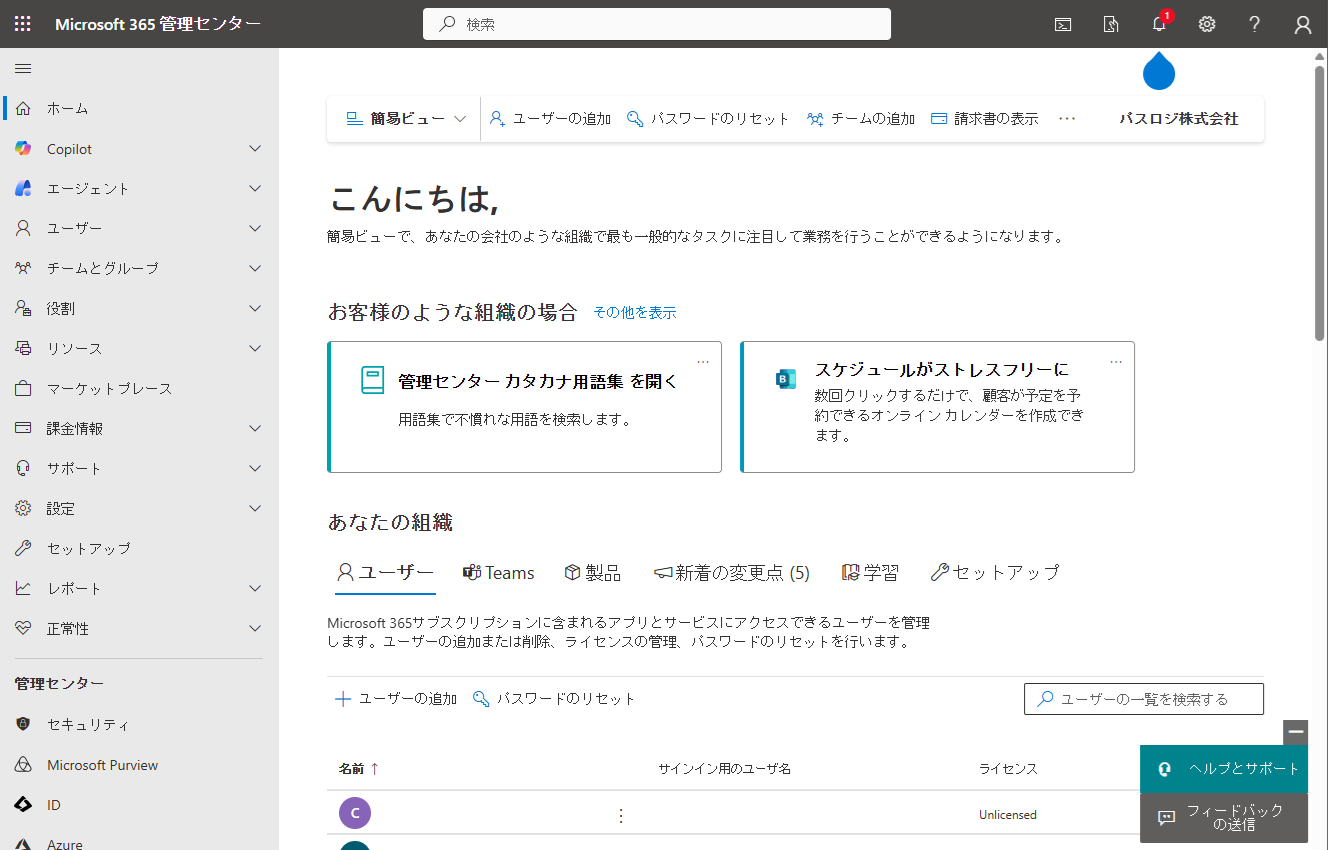Expand the レポート navigation section
Image resolution: width=1328 pixels, height=850 pixels.
(255, 588)
